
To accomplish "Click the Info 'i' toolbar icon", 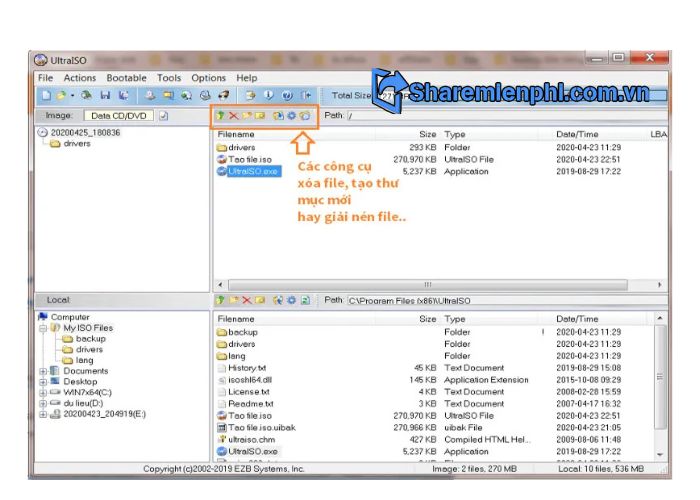I will pos(268,95).
